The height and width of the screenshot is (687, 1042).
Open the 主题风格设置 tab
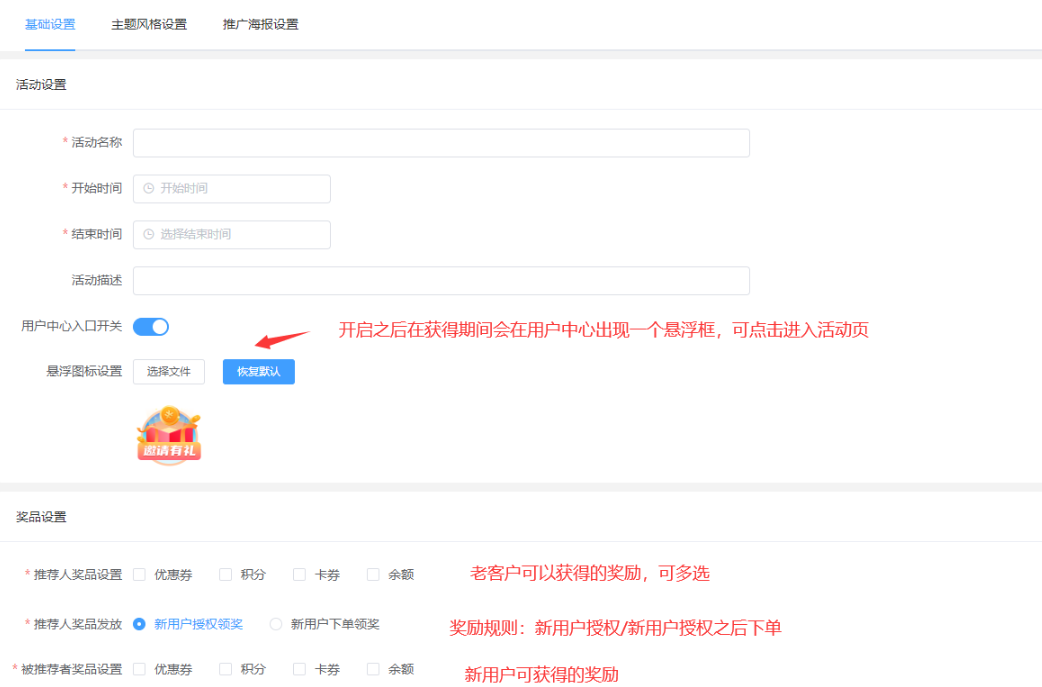pos(149,25)
